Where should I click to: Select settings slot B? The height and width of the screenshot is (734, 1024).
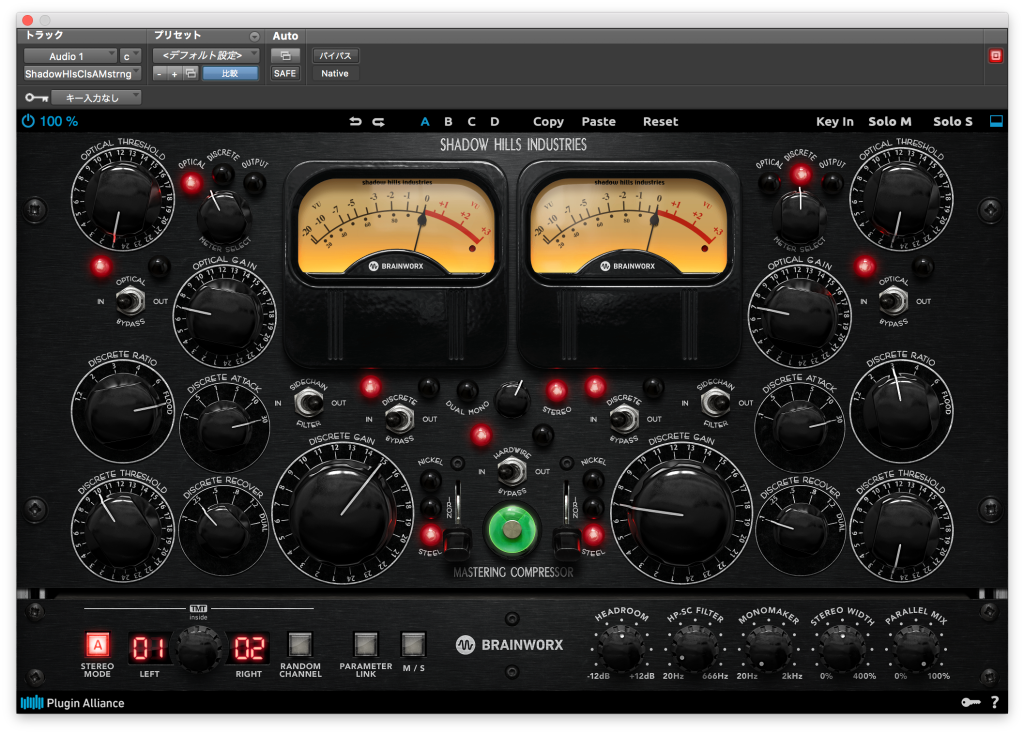[448, 121]
